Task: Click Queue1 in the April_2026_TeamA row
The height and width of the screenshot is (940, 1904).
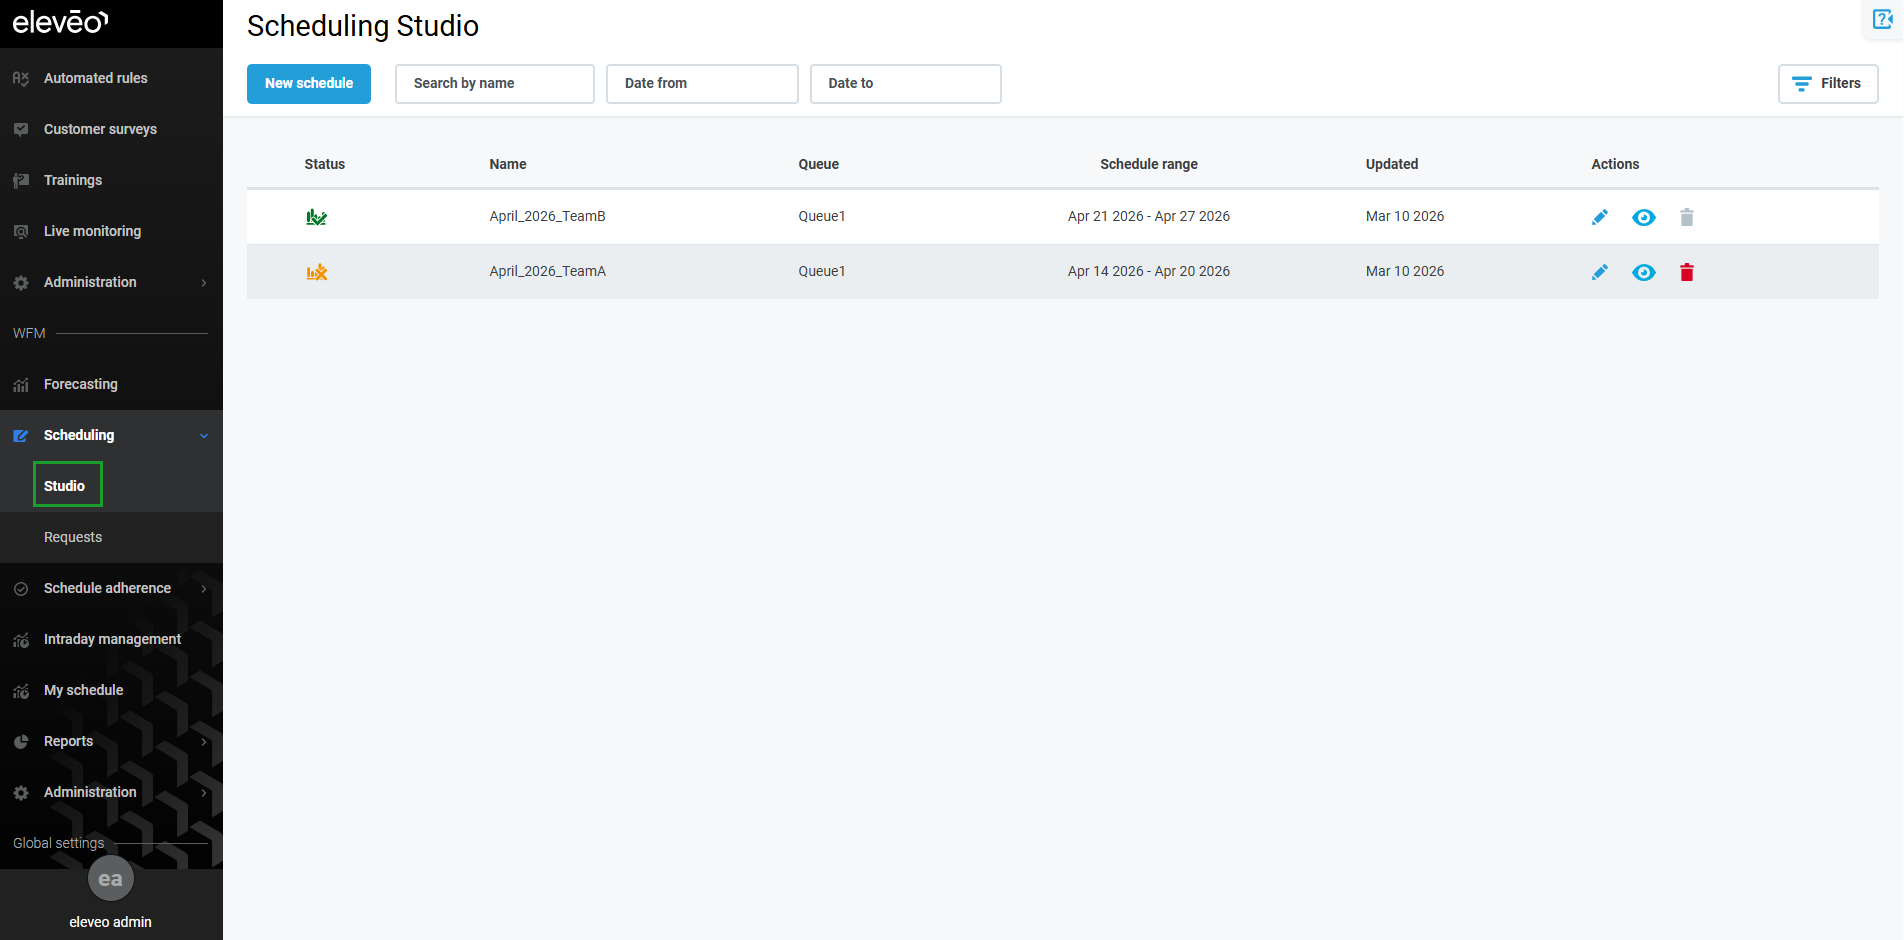Action: [x=822, y=271]
